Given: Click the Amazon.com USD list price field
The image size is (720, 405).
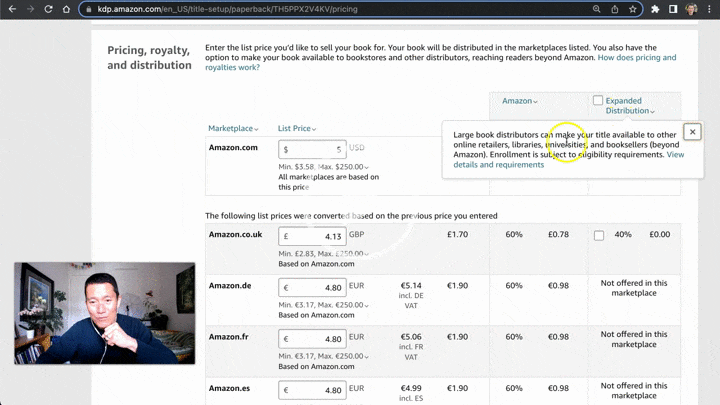Looking at the screenshot, I should pyautogui.click(x=312, y=149).
